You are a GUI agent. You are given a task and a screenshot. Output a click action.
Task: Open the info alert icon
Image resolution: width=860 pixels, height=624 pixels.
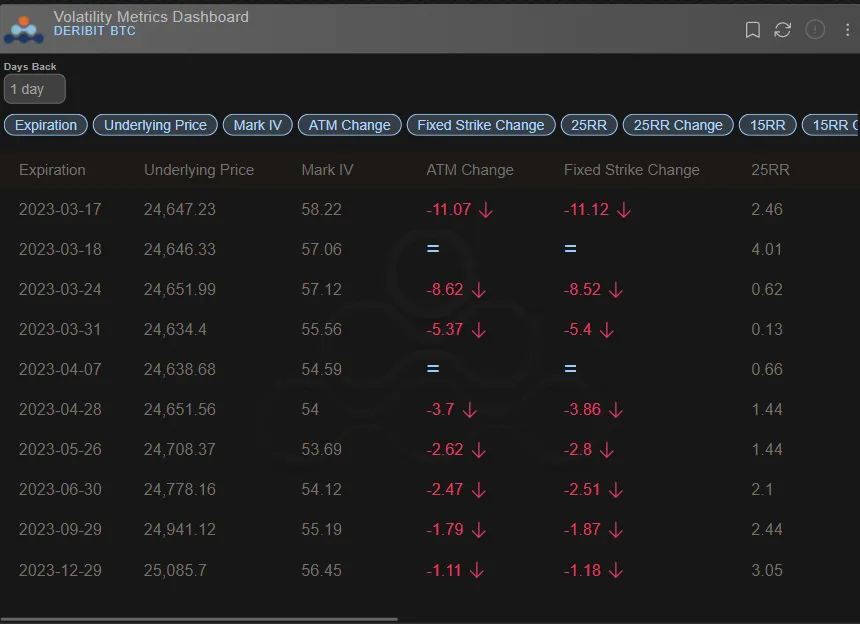click(x=815, y=30)
